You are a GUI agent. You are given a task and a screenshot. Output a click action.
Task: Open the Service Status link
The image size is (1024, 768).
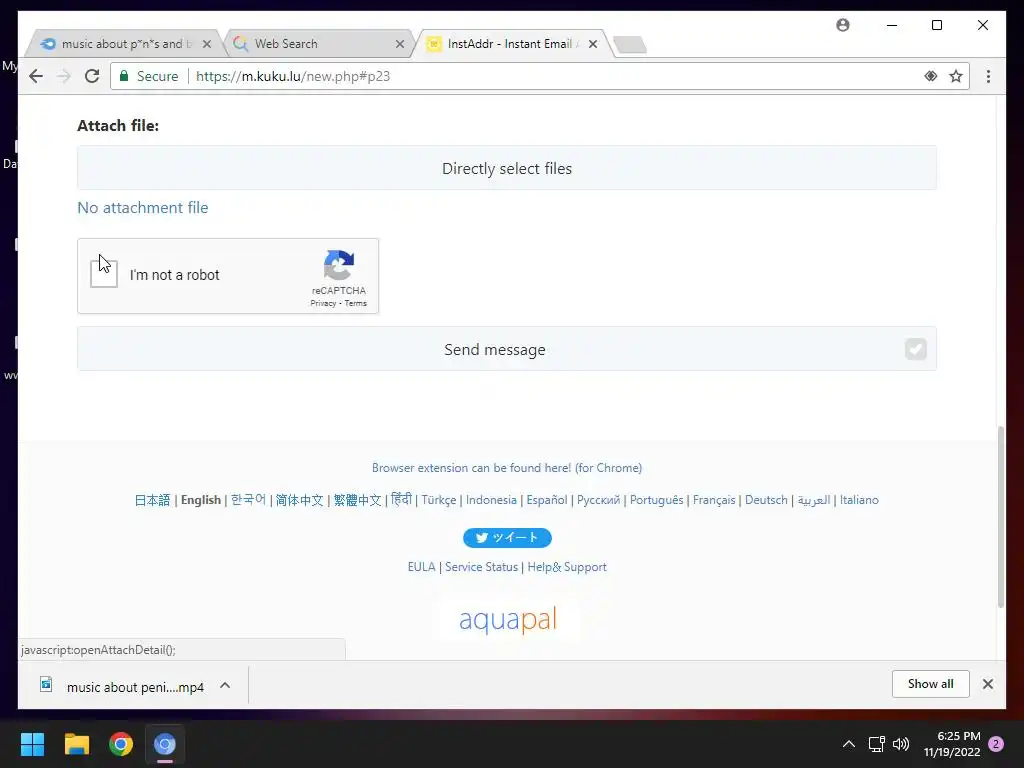click(481, 567)
